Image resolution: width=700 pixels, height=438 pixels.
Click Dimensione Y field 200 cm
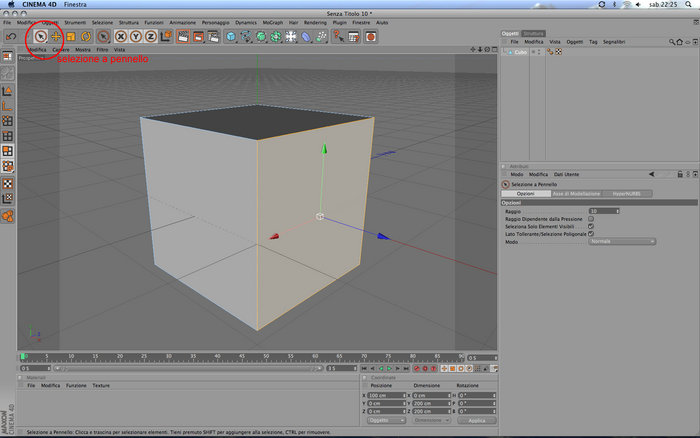point(431,403)
